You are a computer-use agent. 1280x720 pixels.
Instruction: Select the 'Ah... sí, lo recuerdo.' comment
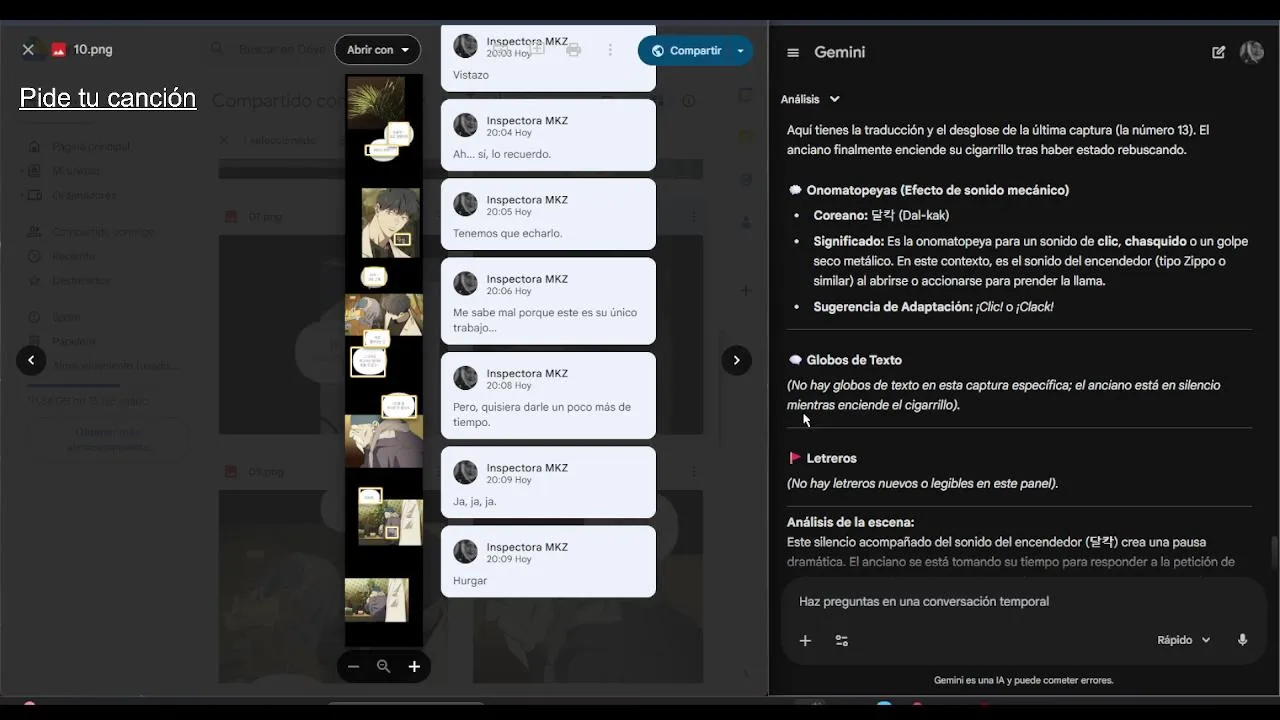click(548, 135)
